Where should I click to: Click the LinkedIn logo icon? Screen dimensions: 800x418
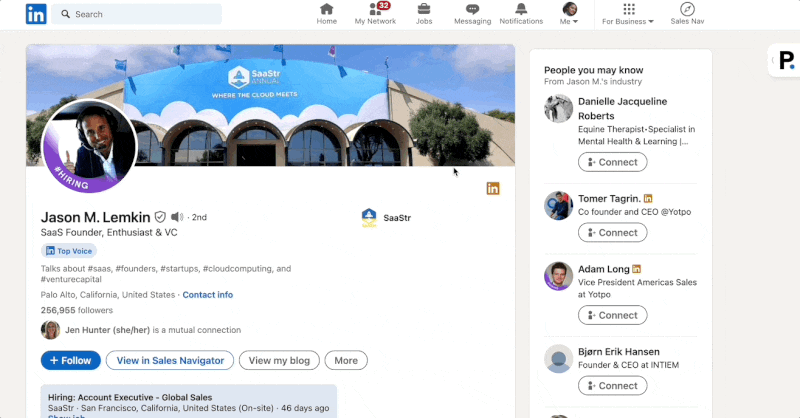[36, 14]
